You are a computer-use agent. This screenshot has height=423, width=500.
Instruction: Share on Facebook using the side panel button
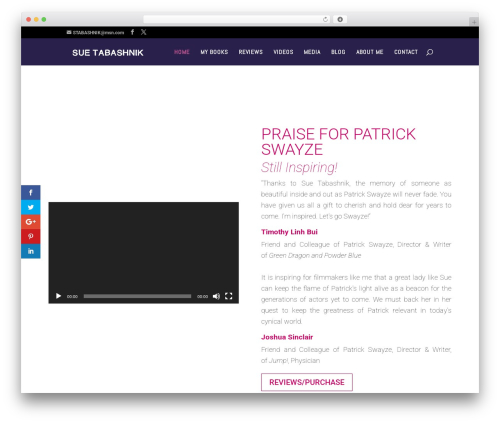[31, 192]
